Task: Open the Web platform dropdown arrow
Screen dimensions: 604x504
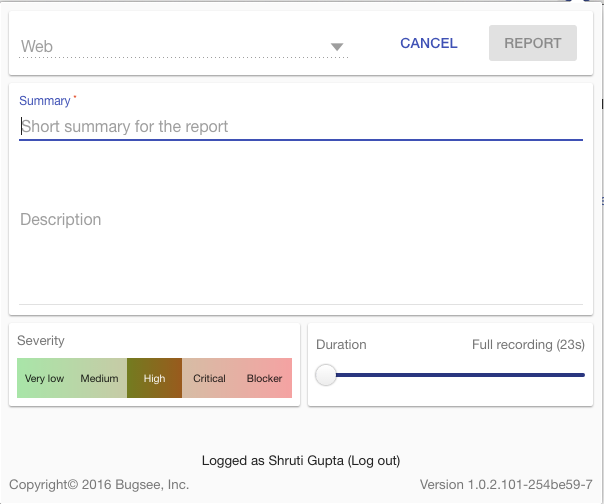Action: coord(337,47)
